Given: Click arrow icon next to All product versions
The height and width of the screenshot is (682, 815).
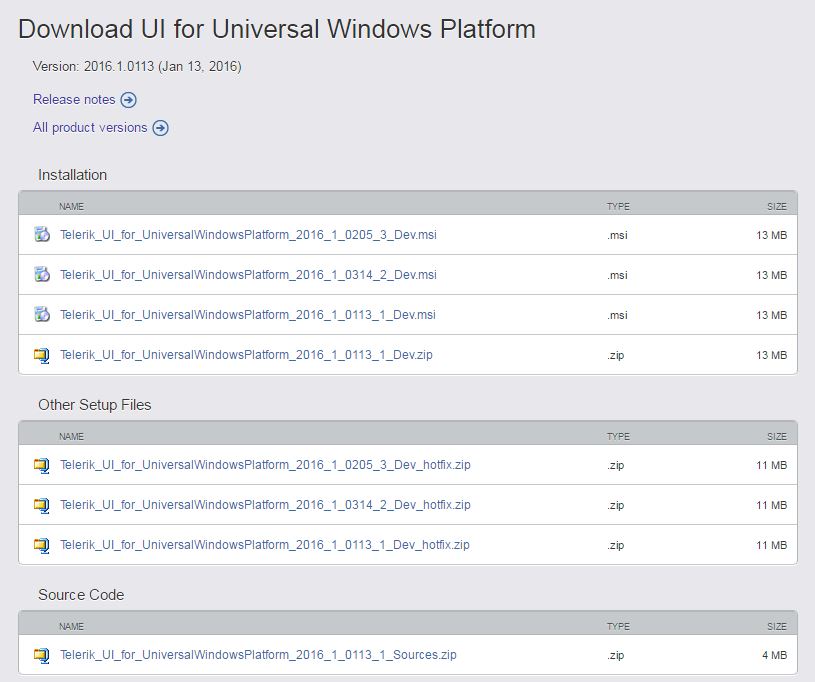Looking at the screenshot, I should pos(160,128).
